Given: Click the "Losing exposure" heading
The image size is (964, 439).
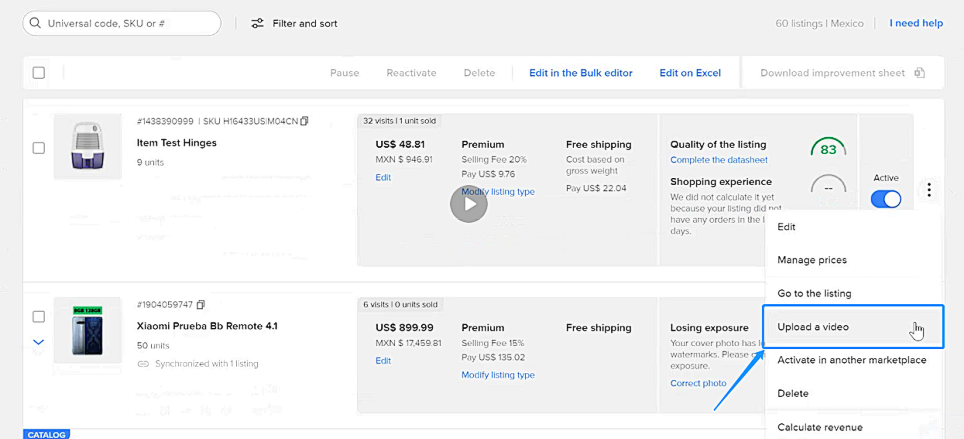Looking at the screenshot, I should point(709,328).
